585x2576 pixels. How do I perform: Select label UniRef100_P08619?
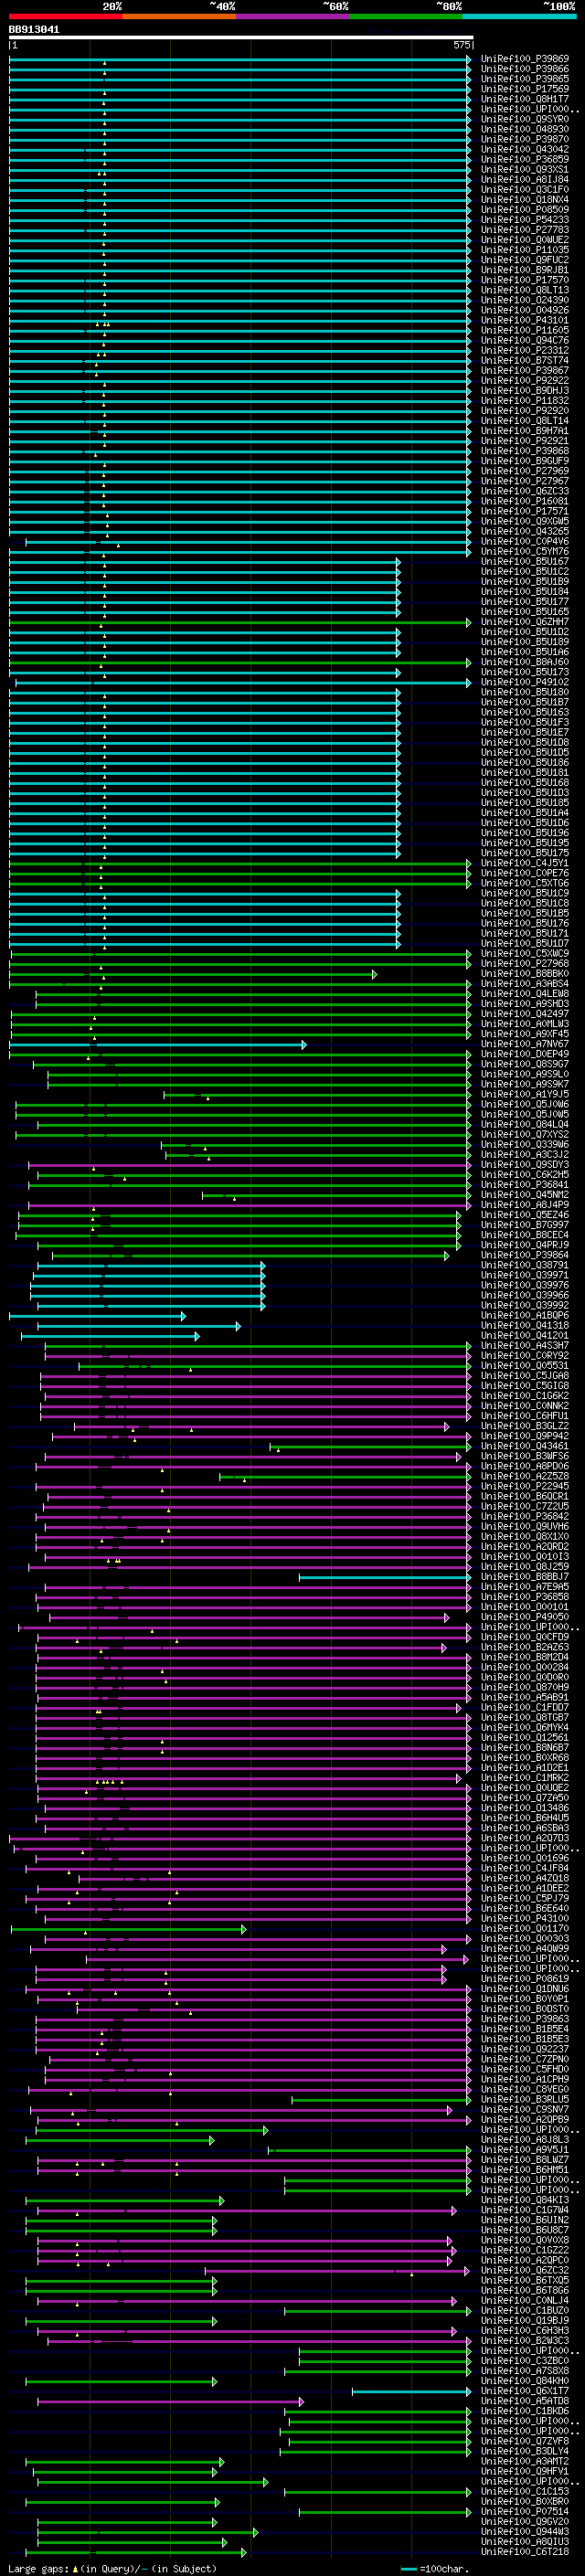point(525,1979)
